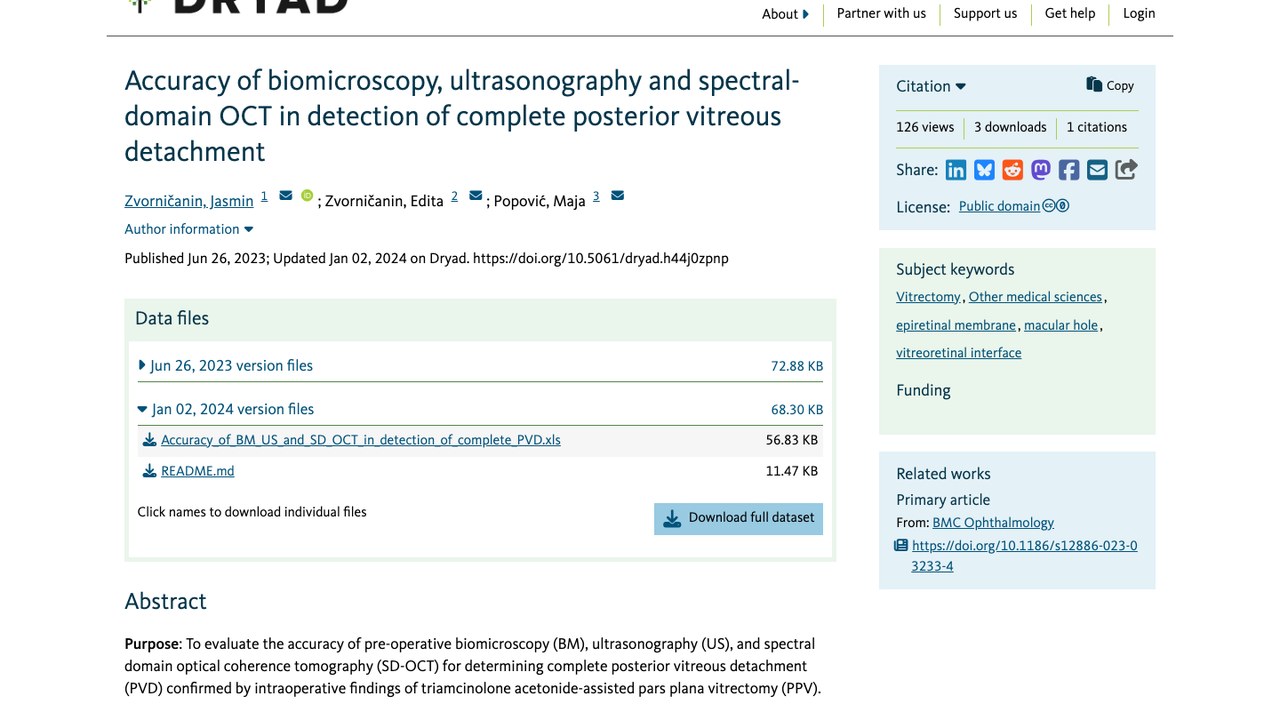Open ORCID icon for Jasmin Zvorničanin

[307, 196]
